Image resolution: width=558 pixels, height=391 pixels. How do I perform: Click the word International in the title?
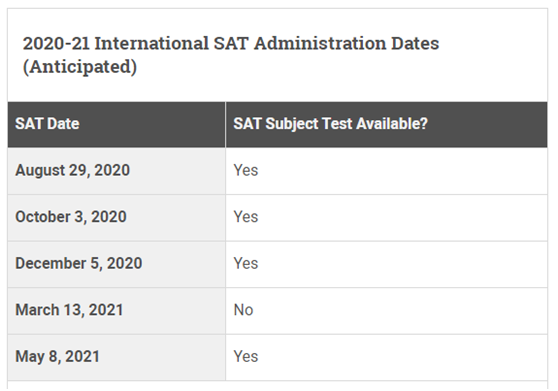pos(152,43)
